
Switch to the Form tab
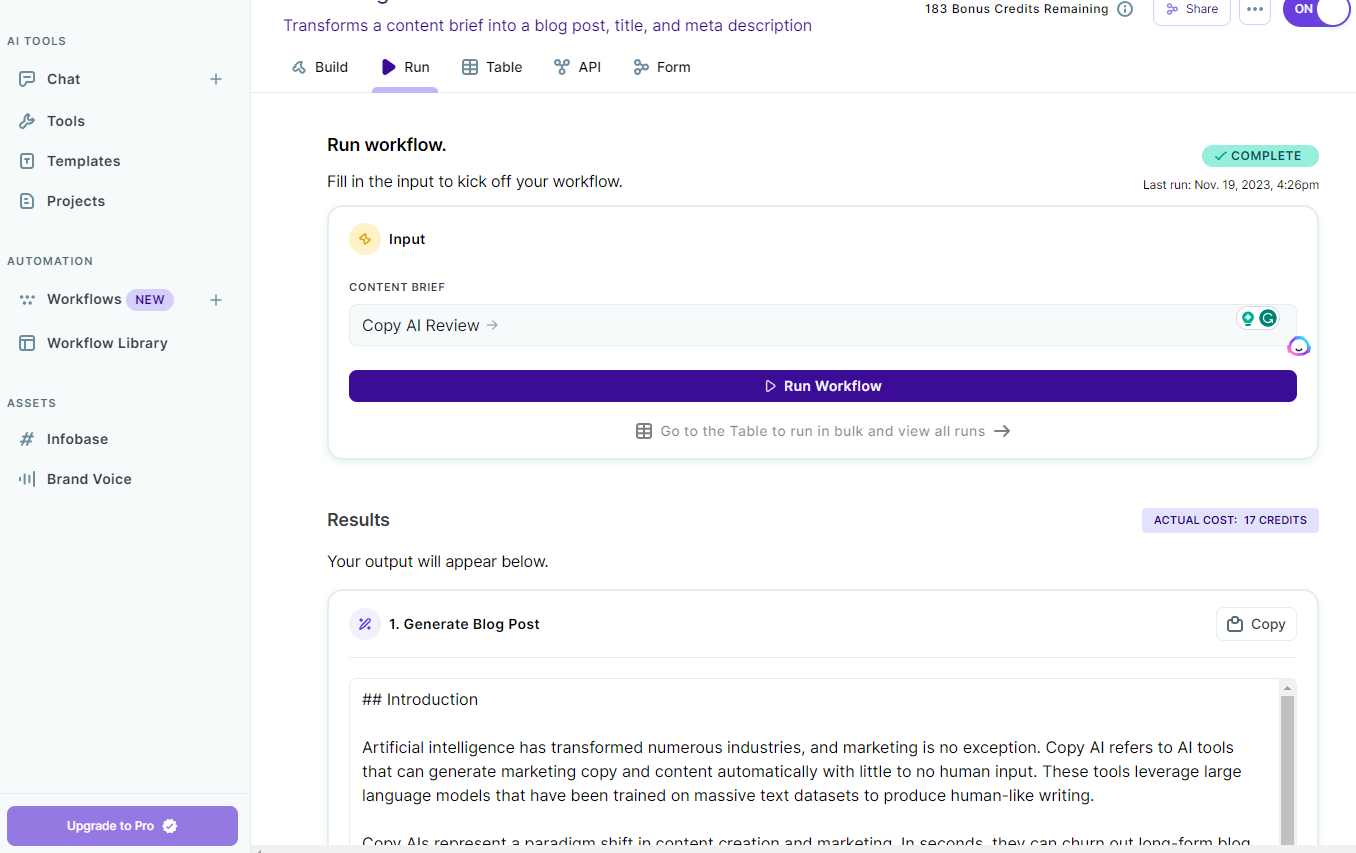coord(662,67)
